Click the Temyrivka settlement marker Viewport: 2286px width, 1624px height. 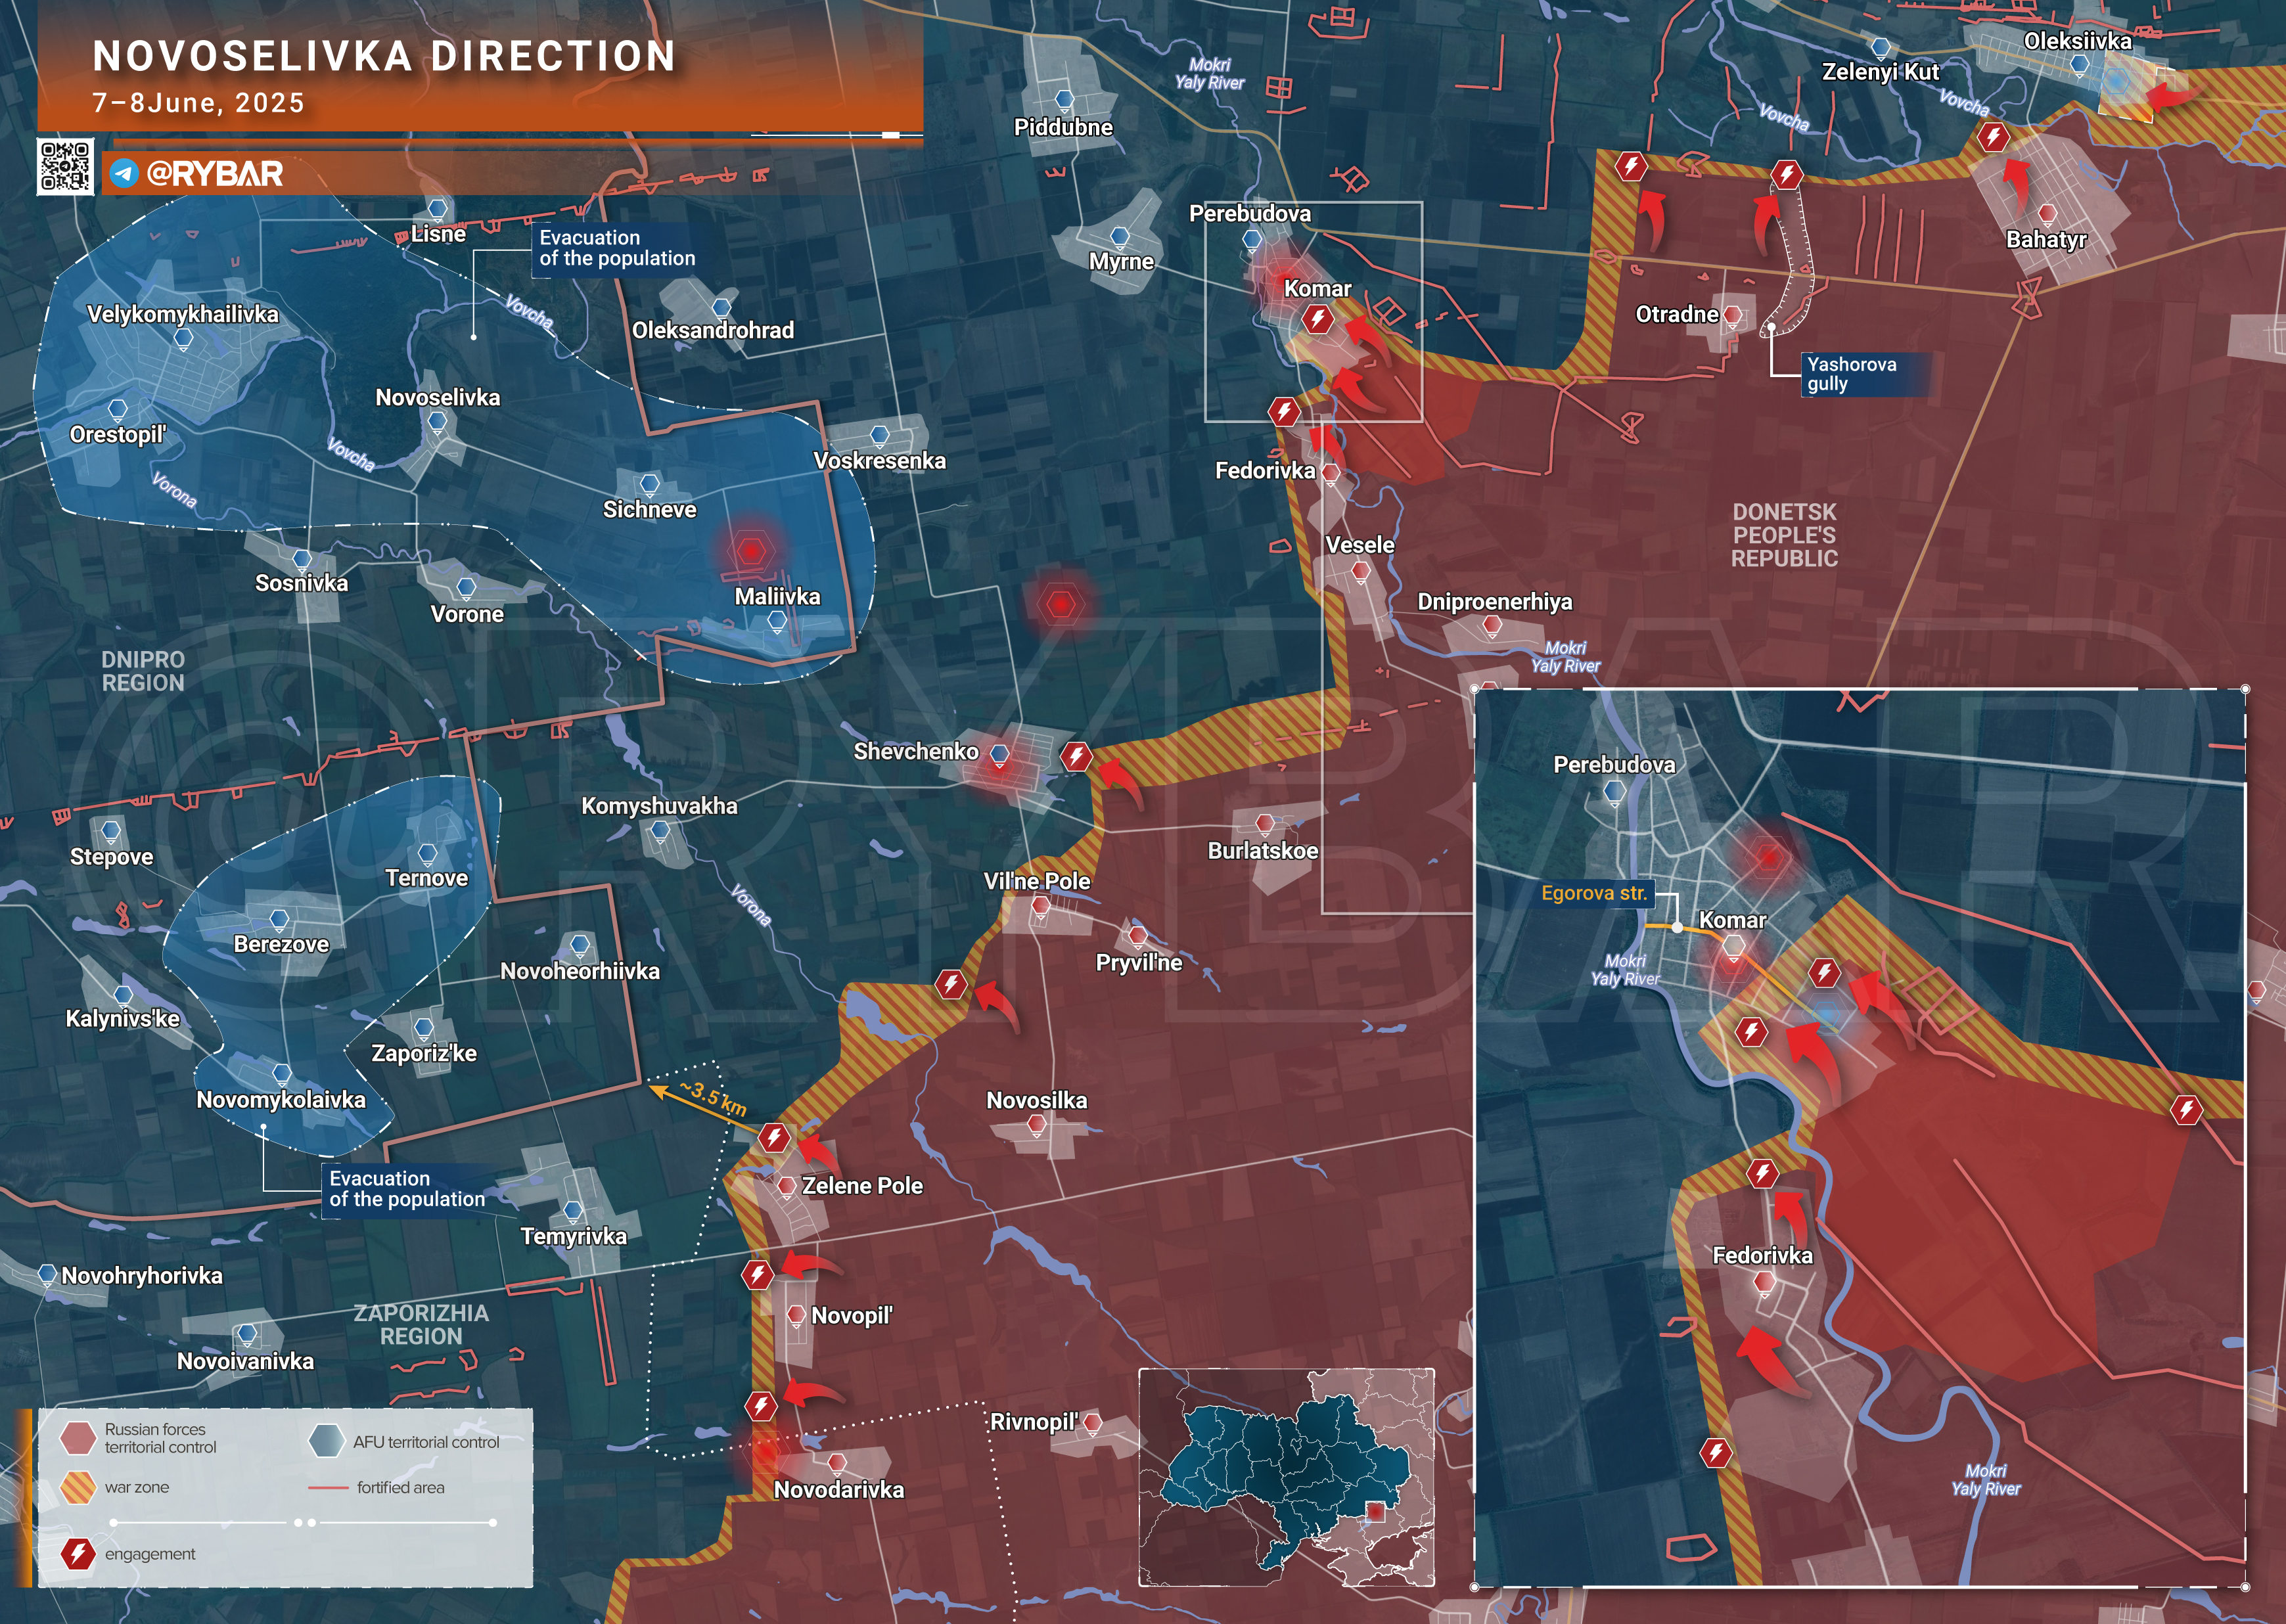click(x=573, y=1212)
